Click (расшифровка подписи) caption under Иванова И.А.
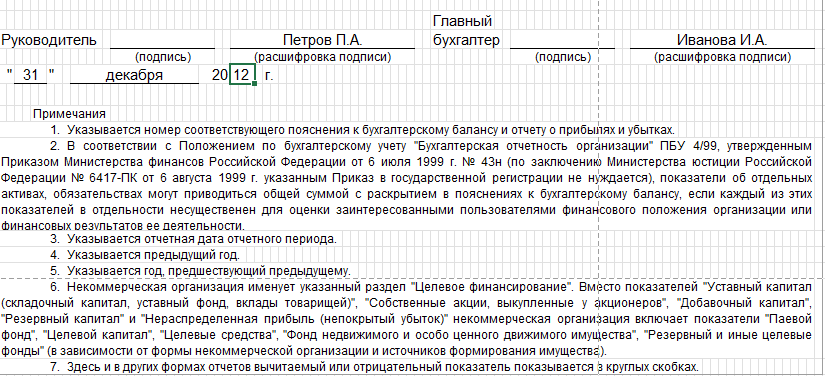 722,57
